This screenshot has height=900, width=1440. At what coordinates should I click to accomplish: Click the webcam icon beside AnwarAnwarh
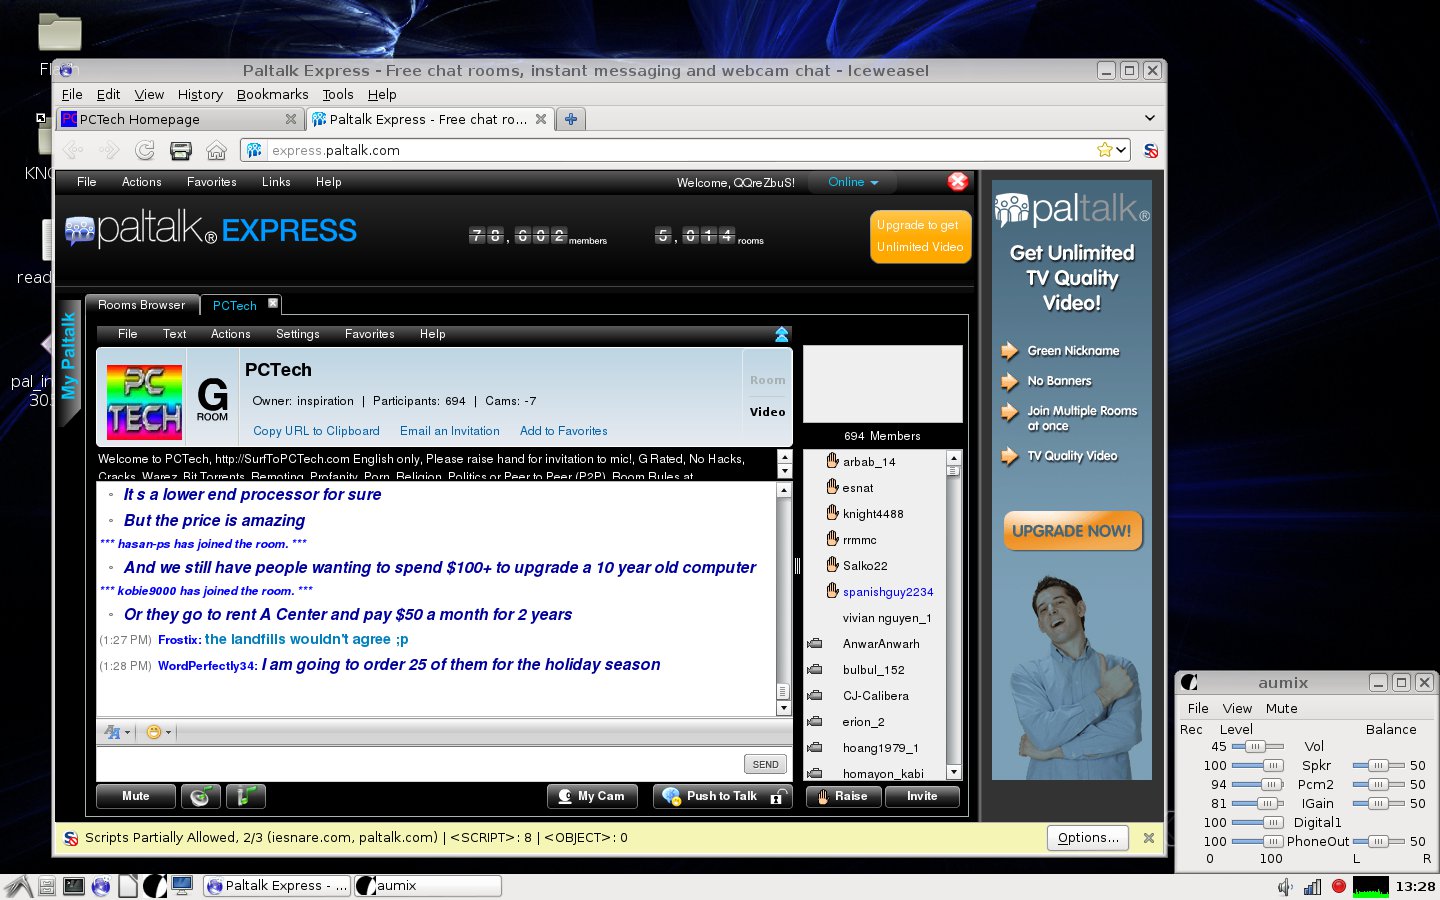click(x=815, y=643)
